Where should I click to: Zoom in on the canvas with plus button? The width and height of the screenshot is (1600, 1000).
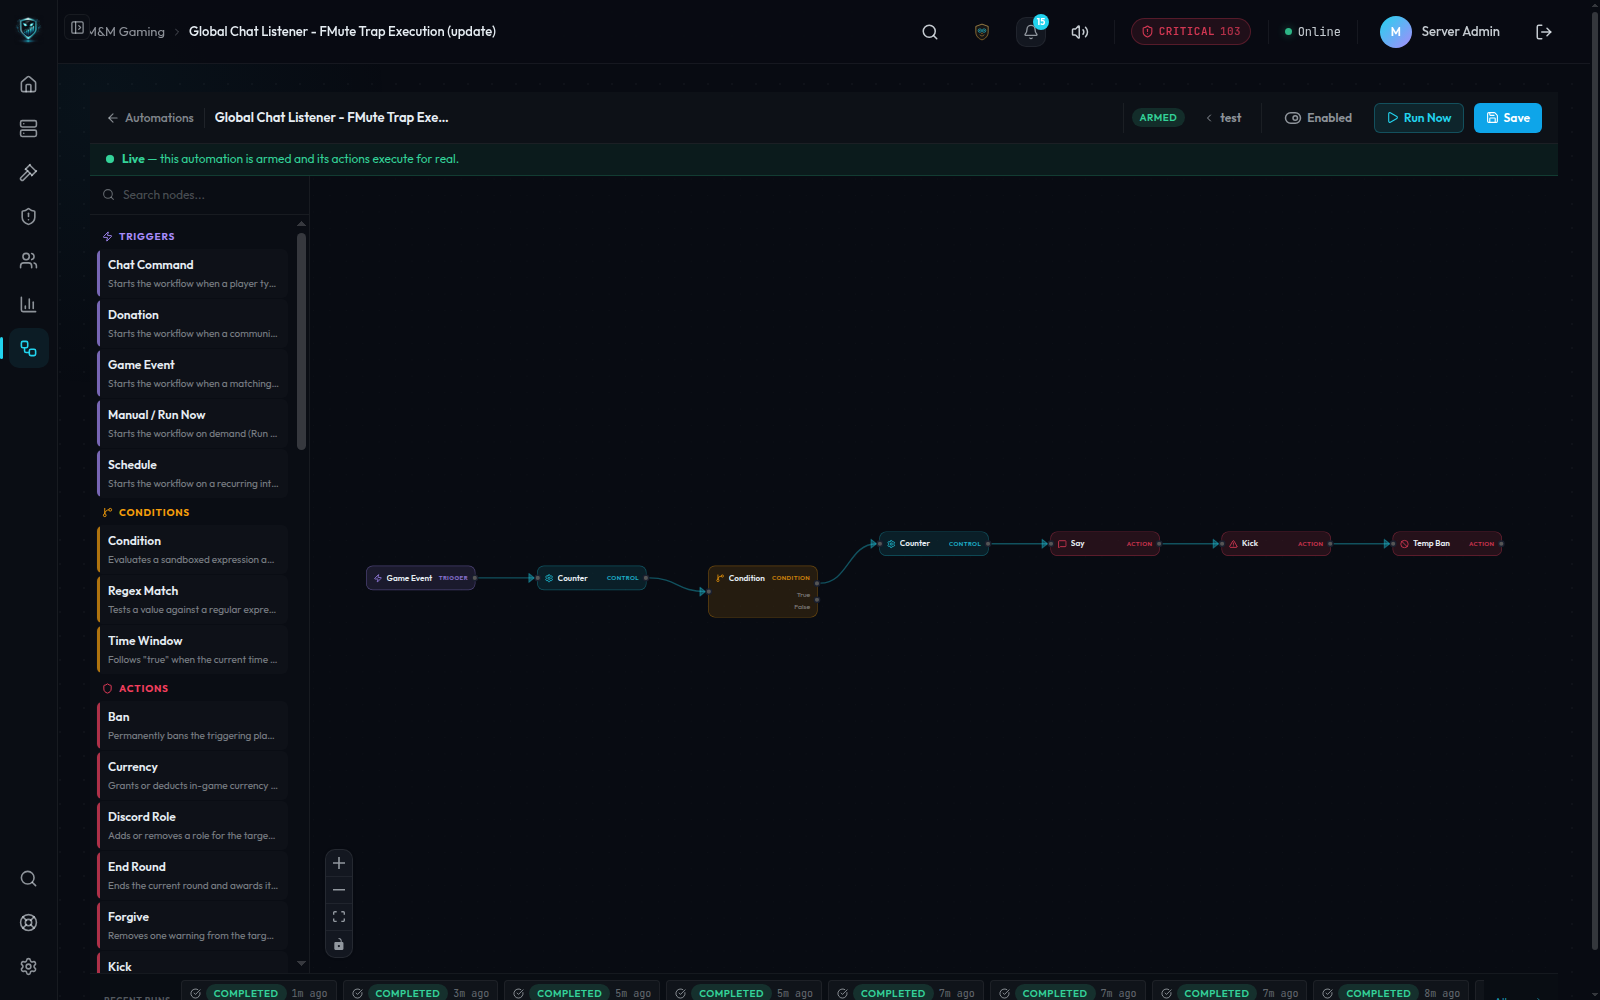[x=339, y=863]
